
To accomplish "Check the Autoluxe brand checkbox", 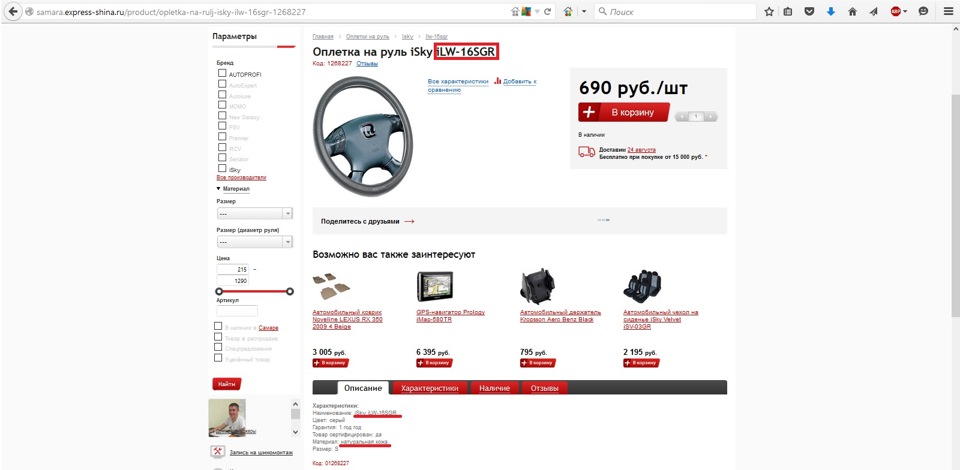I will coord(222,95).
